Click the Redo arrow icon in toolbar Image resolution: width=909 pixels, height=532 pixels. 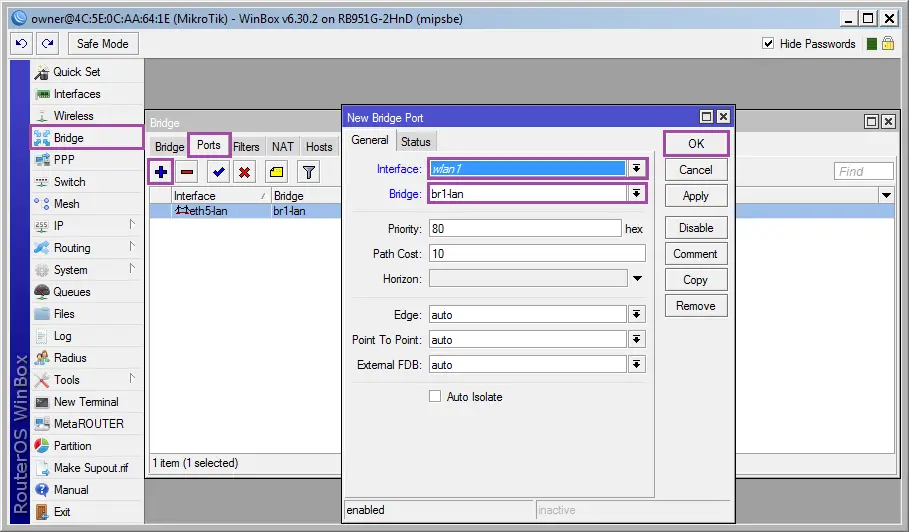pyautogui.click(x=48, y=43)
